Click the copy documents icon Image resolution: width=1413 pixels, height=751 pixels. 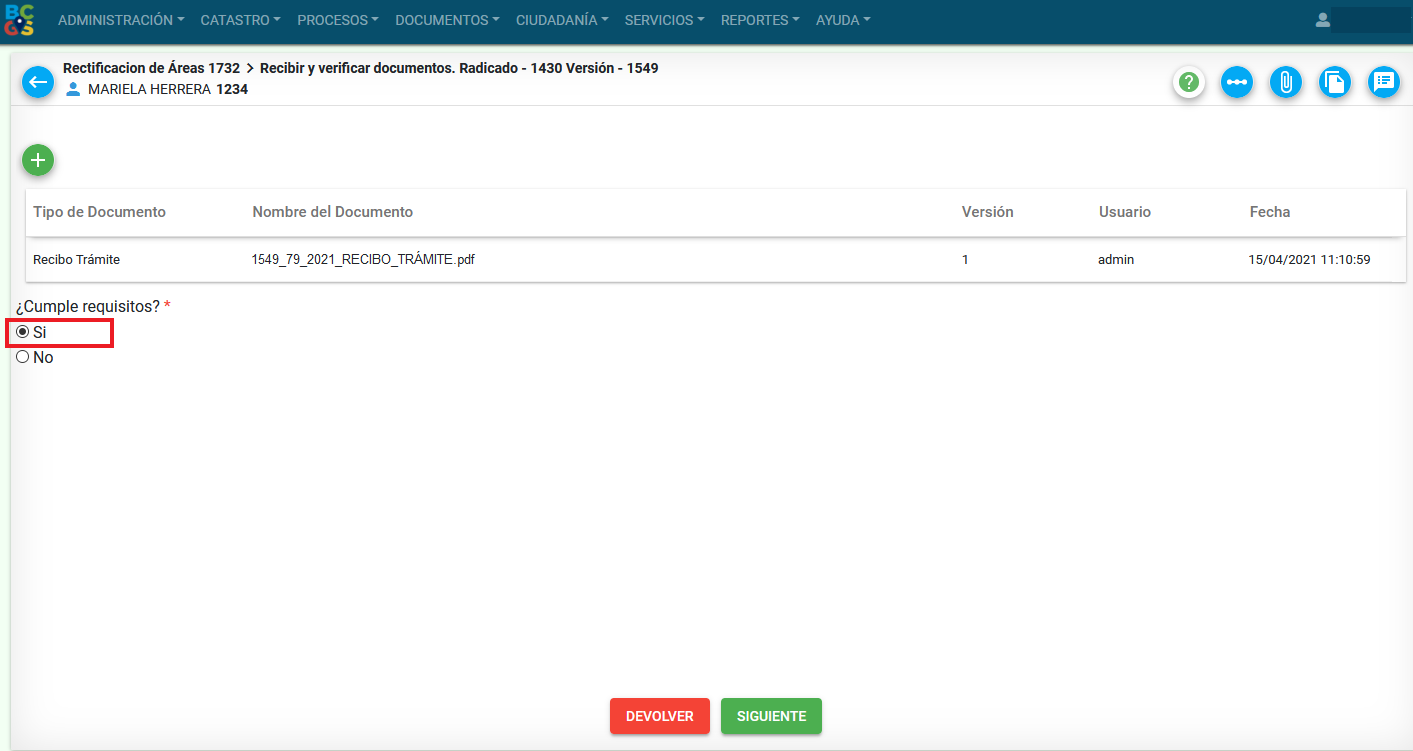click(x=1335, y=82)
